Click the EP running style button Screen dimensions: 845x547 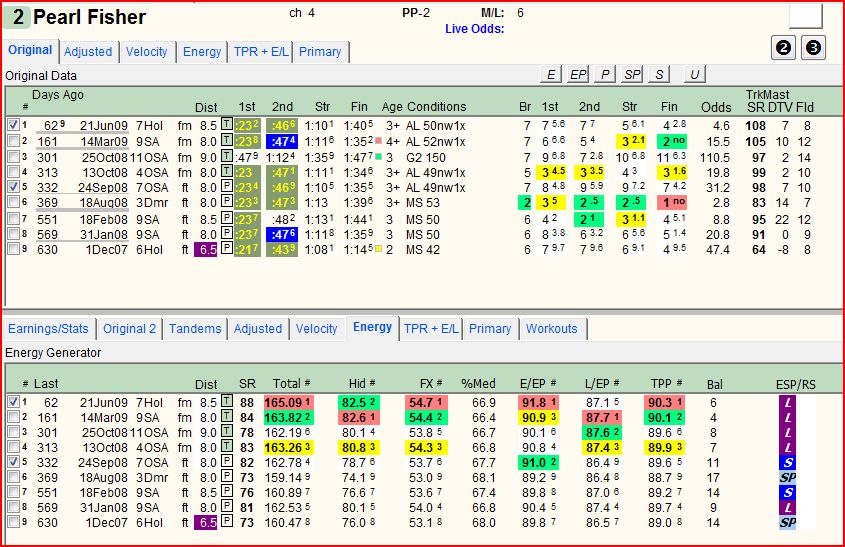[578, 74]
